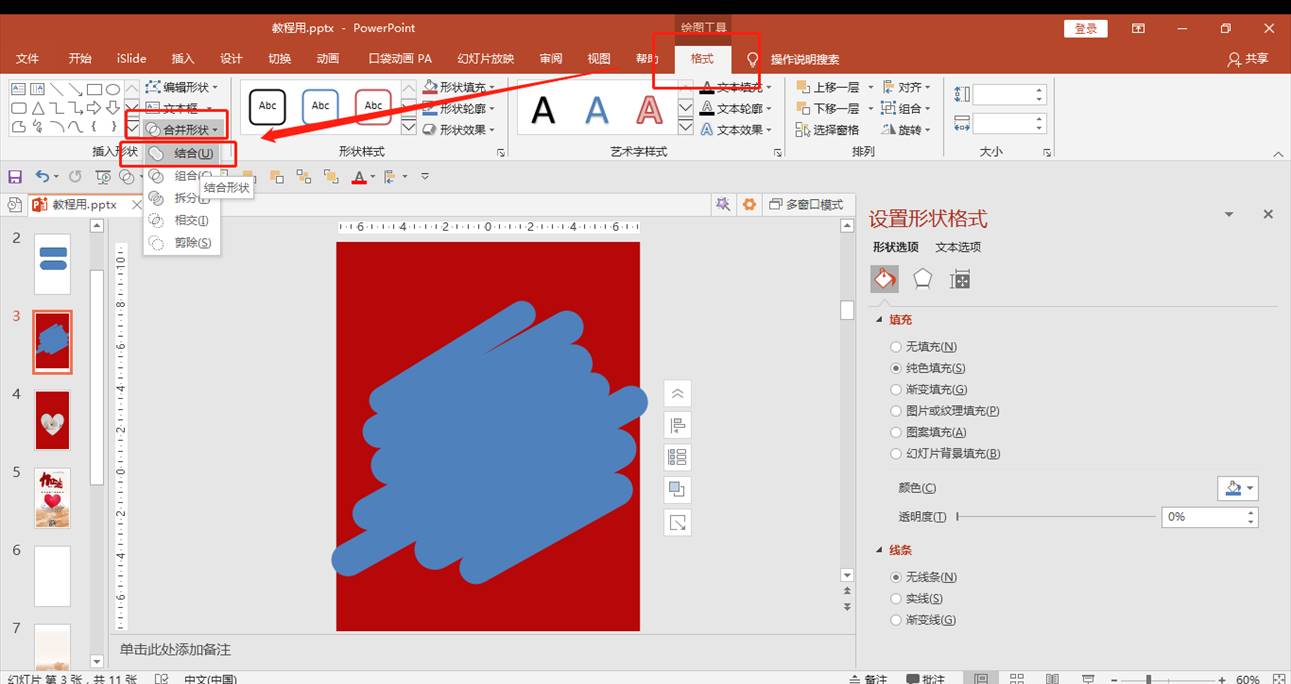Open the 形状填充 dropdown
This screenshot has height=684, width=1291.
460,87
